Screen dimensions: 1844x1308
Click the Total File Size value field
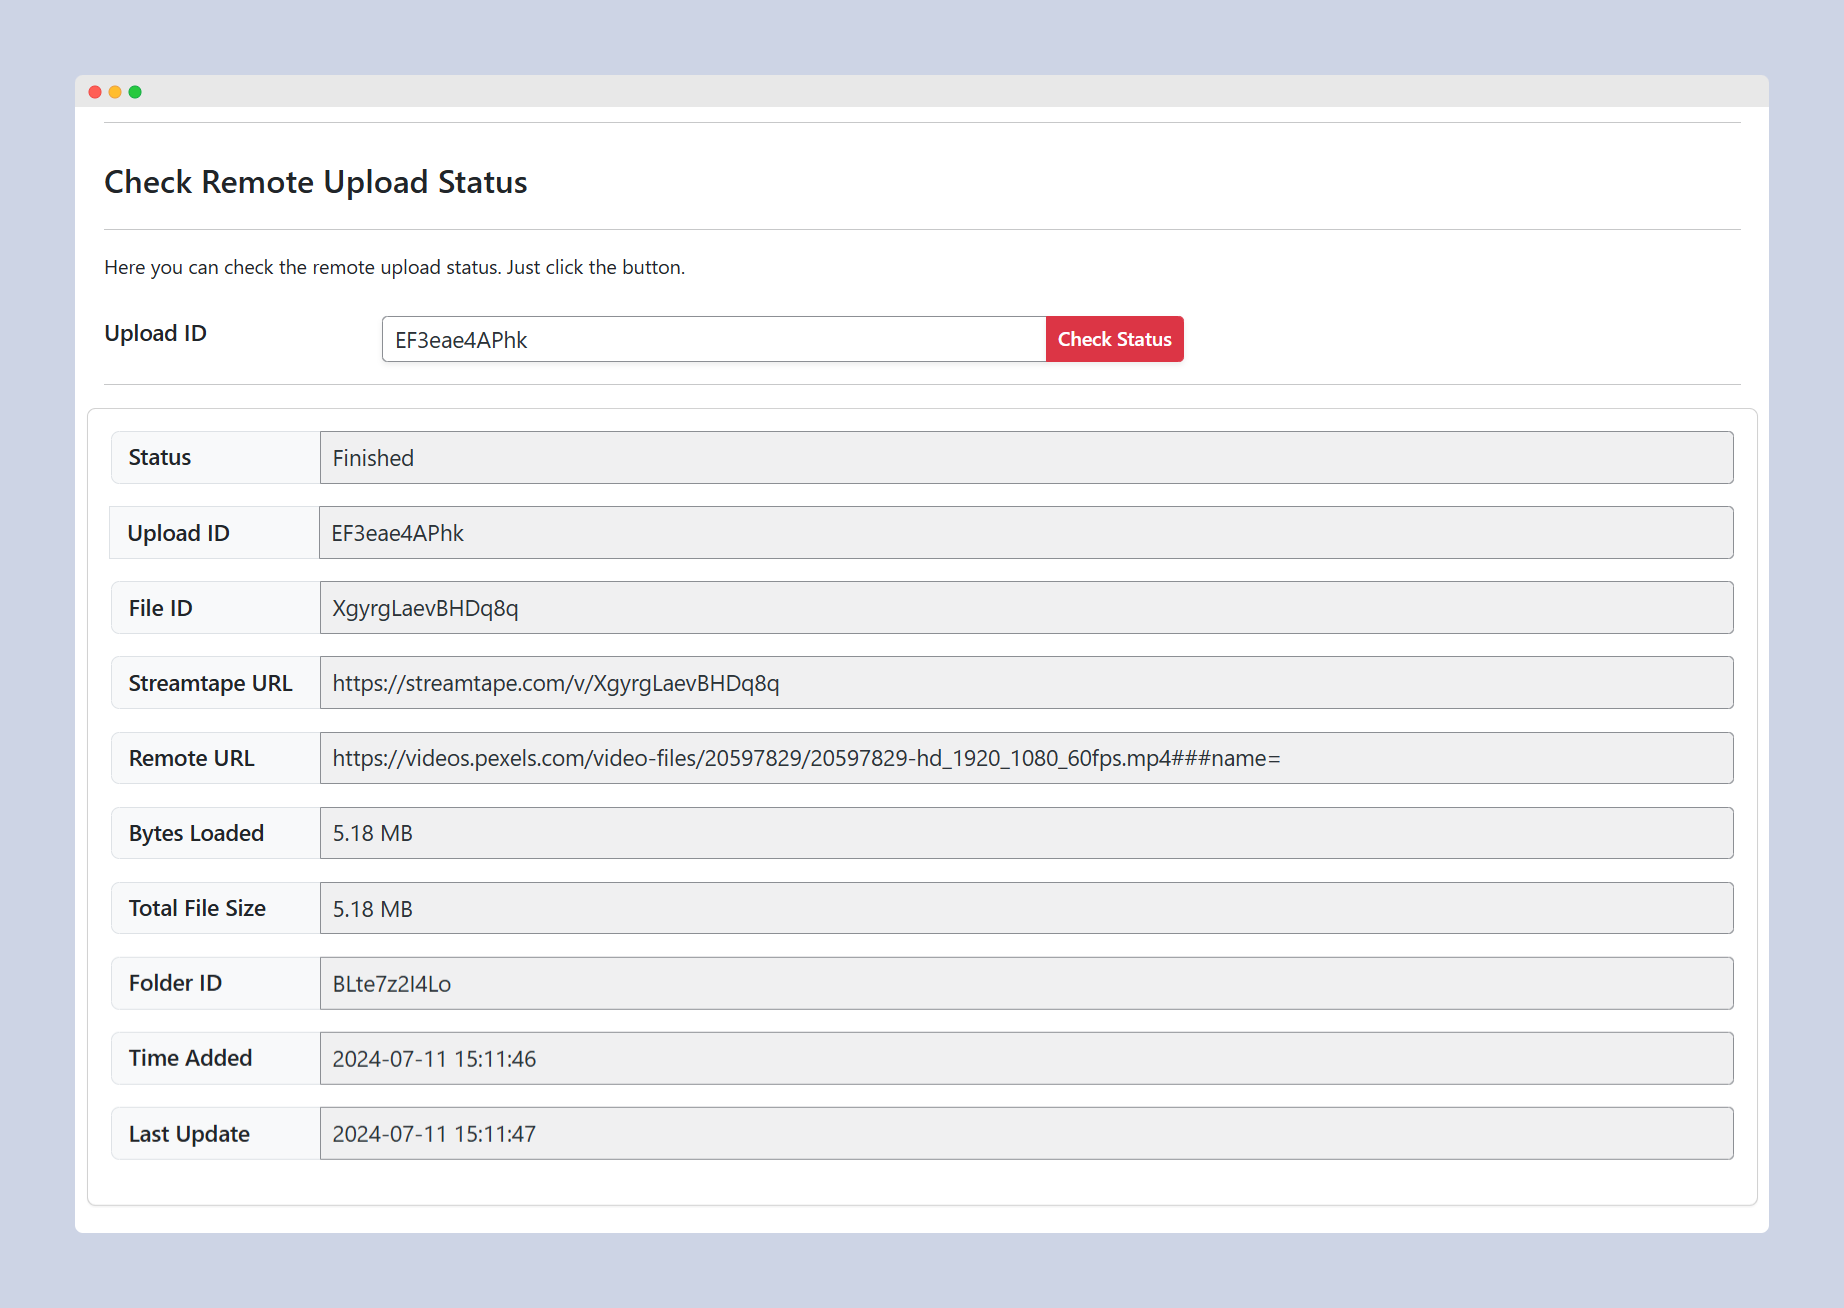tap(1026, 908)
